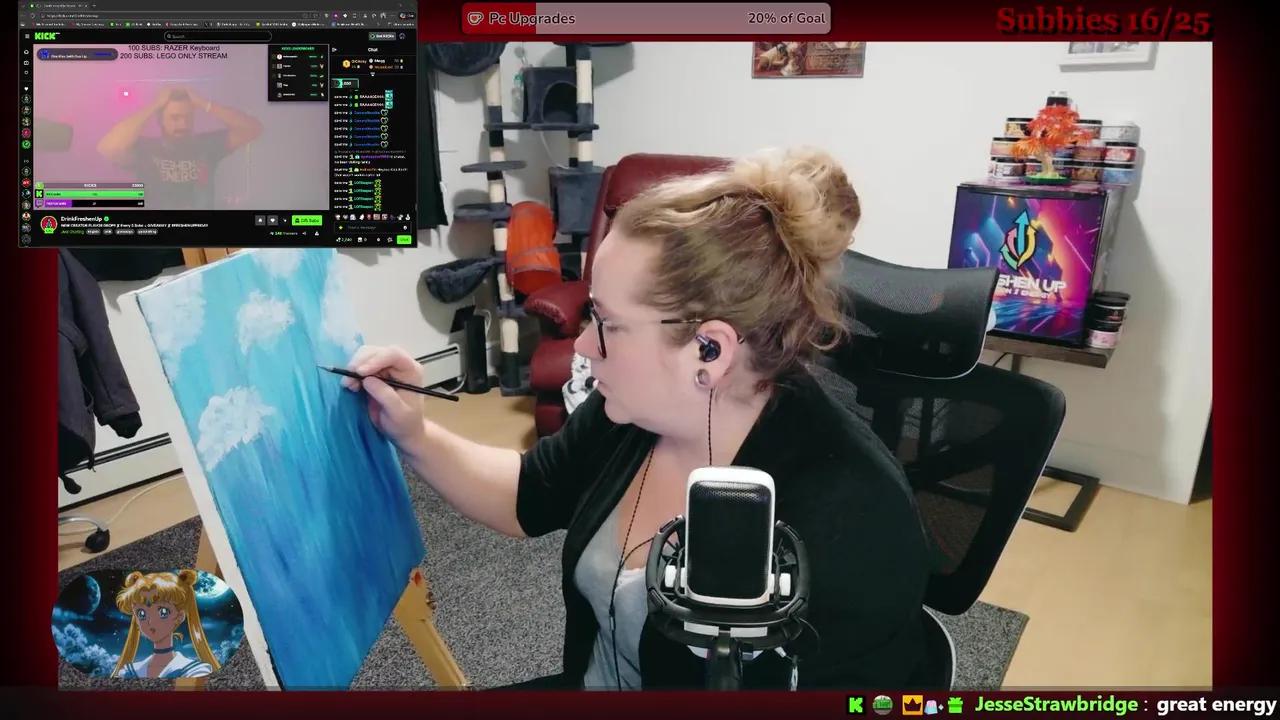
Task: Open the Just Chatting category link
Action: (72, 232)
